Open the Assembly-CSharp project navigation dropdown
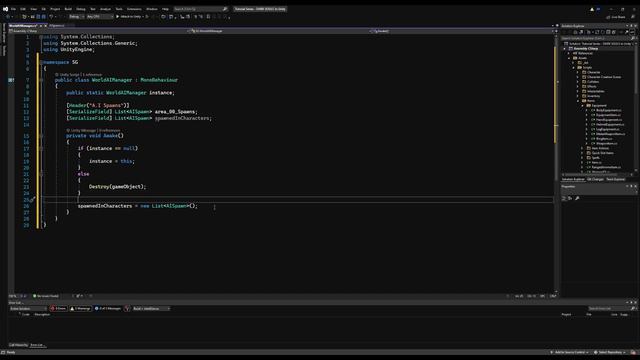Screen dimensions: 640x360 point(97,31)
